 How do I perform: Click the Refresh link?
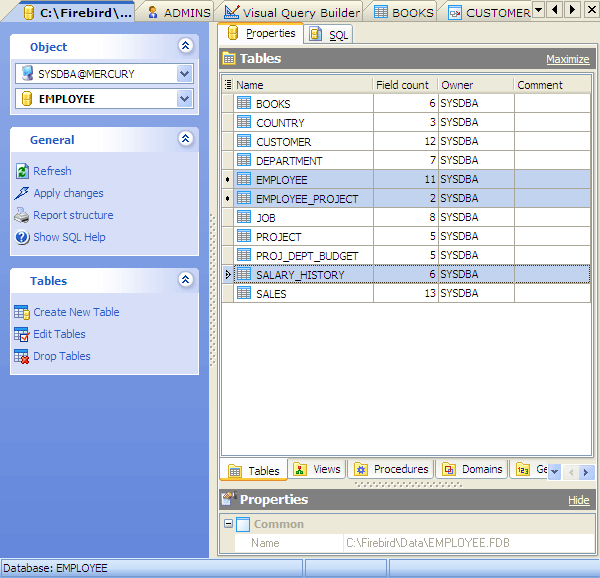tap(52, 171)
